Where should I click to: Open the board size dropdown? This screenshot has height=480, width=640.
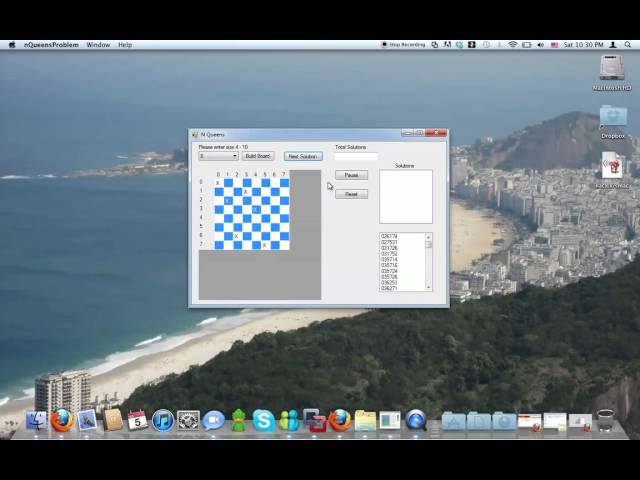coord(218,156)
